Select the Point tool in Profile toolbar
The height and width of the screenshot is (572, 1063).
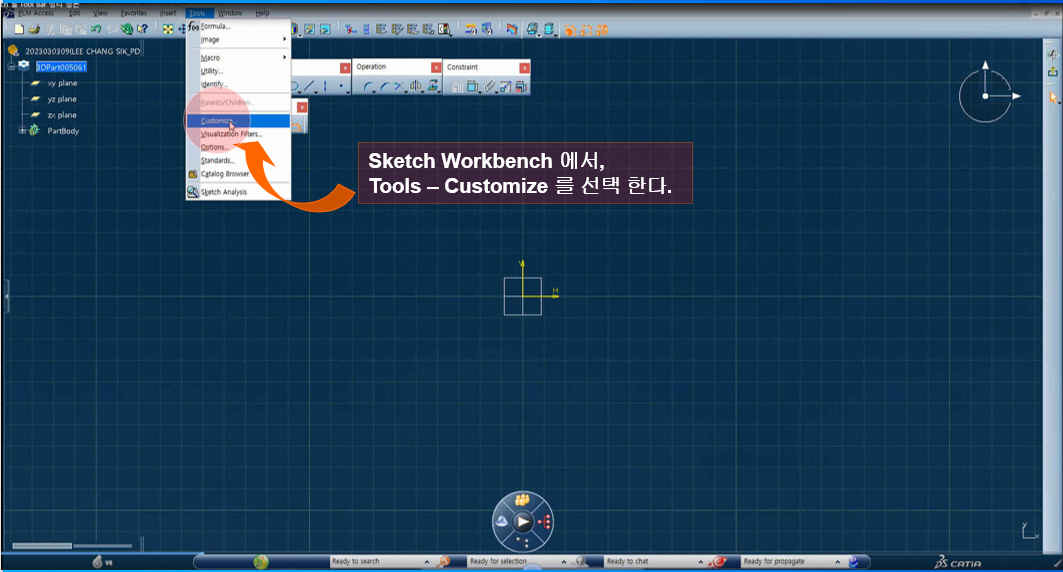340,87
